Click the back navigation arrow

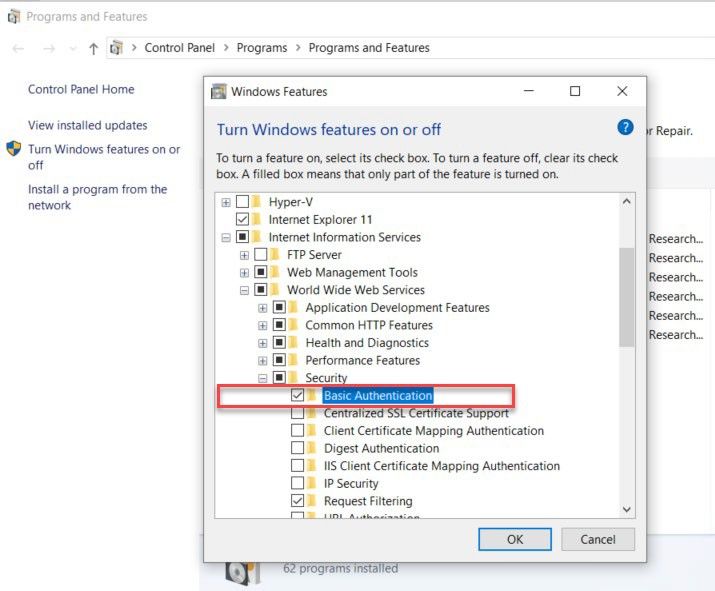coord(18,48)
